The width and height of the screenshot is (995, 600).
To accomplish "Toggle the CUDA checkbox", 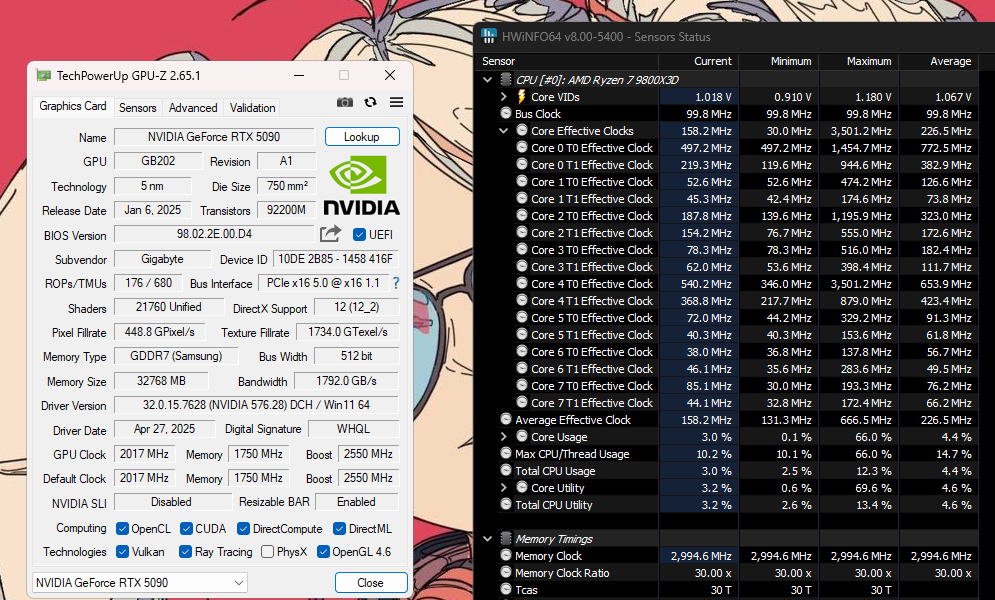I will (186, 528).
